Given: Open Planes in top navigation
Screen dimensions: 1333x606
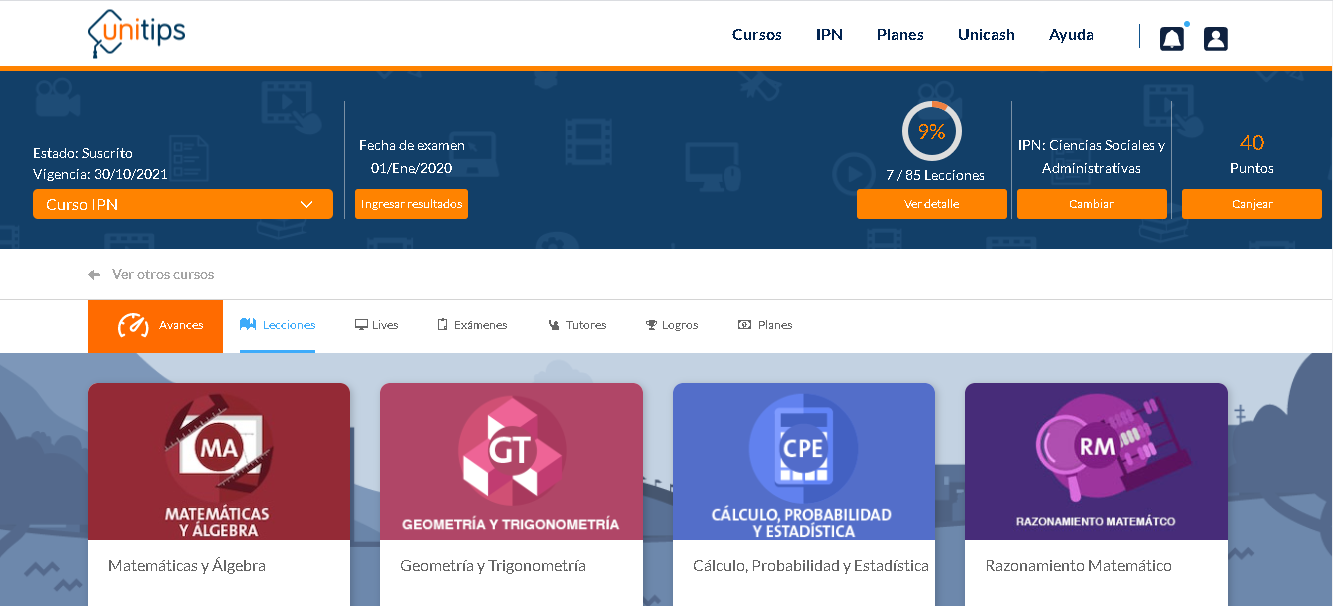Looking at the screenshot, I should point(900,35).
